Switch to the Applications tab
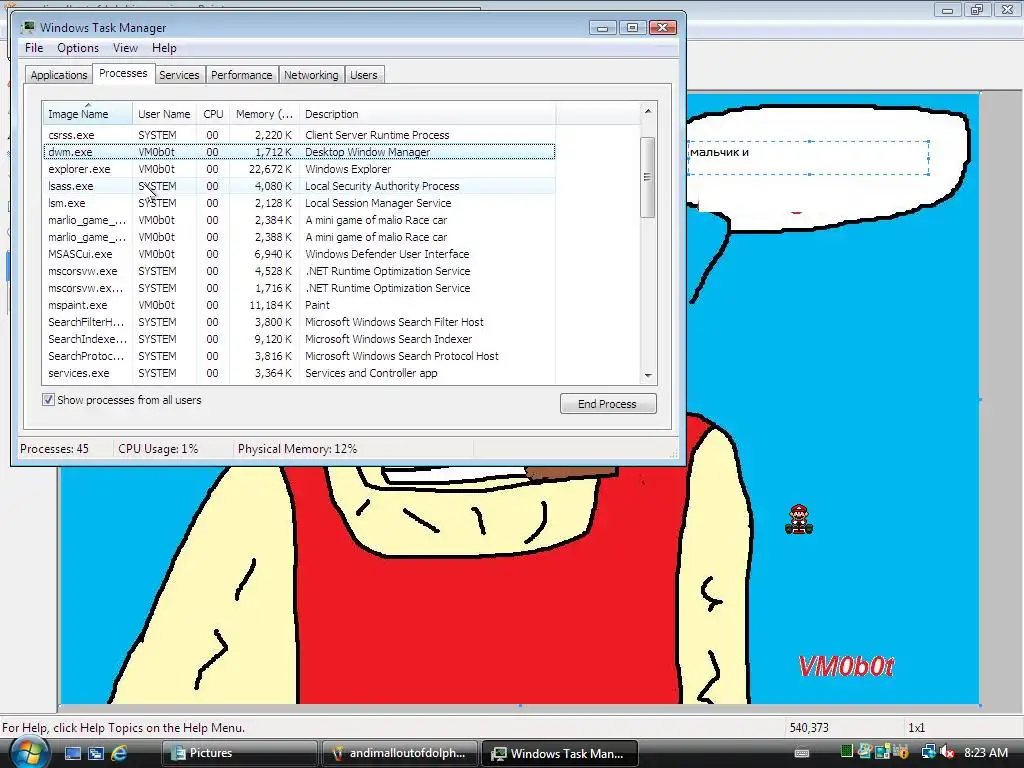 pyautogui.click(x=59, y=75)
